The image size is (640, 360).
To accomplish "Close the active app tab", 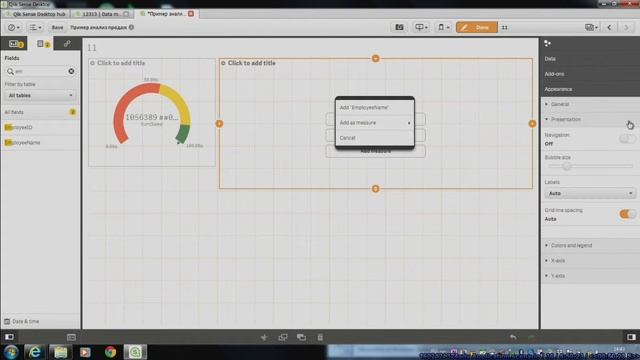I will point(191,14).
